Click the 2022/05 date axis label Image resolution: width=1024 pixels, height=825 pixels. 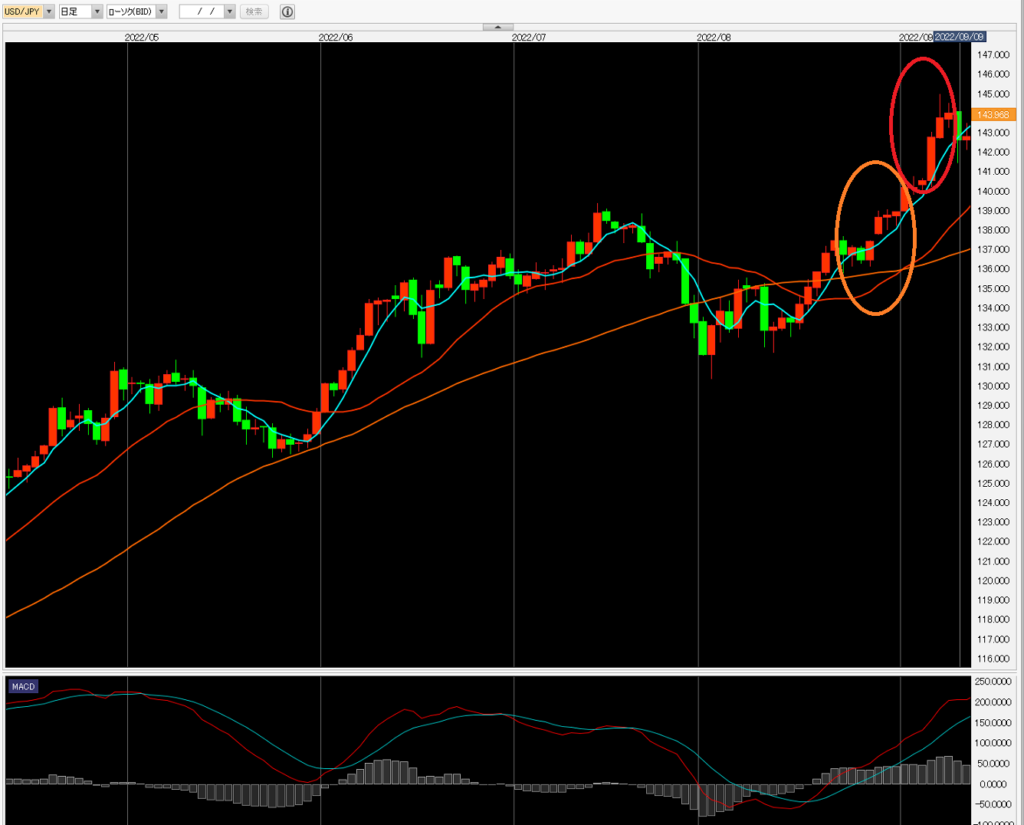(142, 36)
